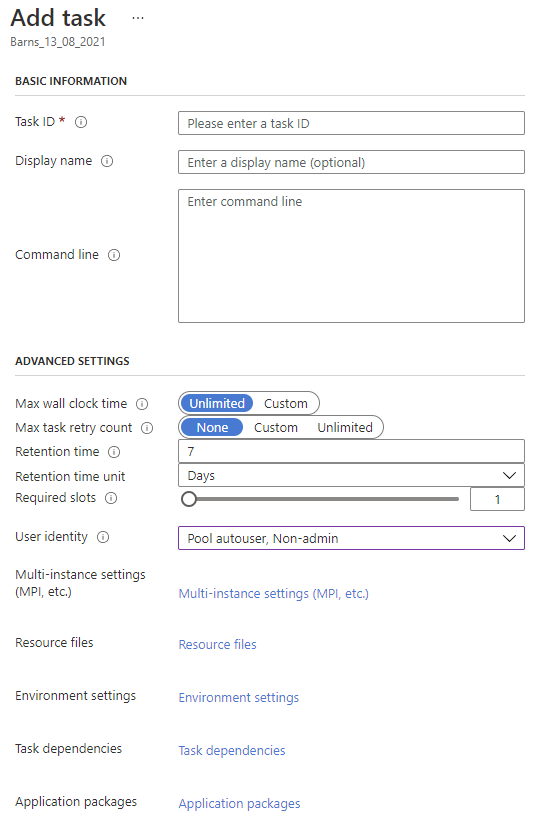Set Max task retry count to Unlimited
This screenshot has width=553, height=824.
pyautogui.click(x=345, y=428)
